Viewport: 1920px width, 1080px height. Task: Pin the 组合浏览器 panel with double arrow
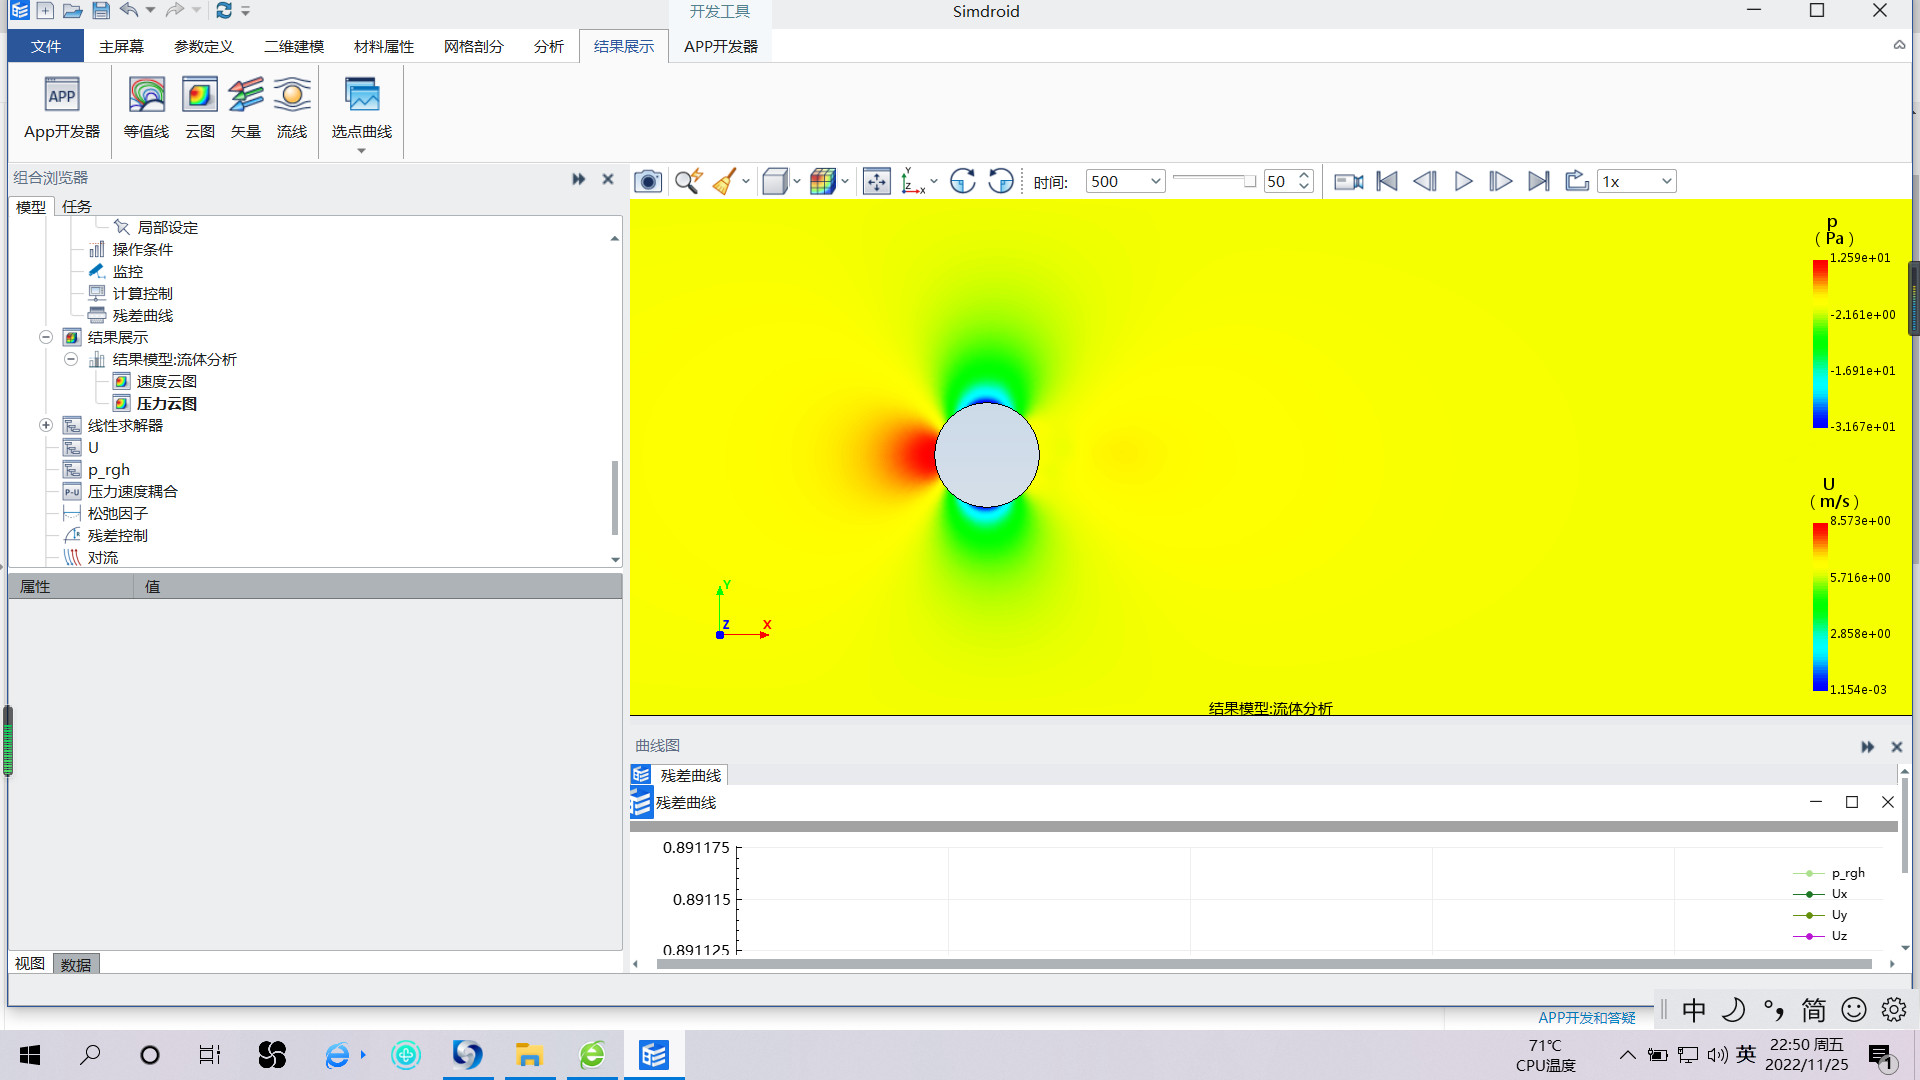tap(578, 179)
